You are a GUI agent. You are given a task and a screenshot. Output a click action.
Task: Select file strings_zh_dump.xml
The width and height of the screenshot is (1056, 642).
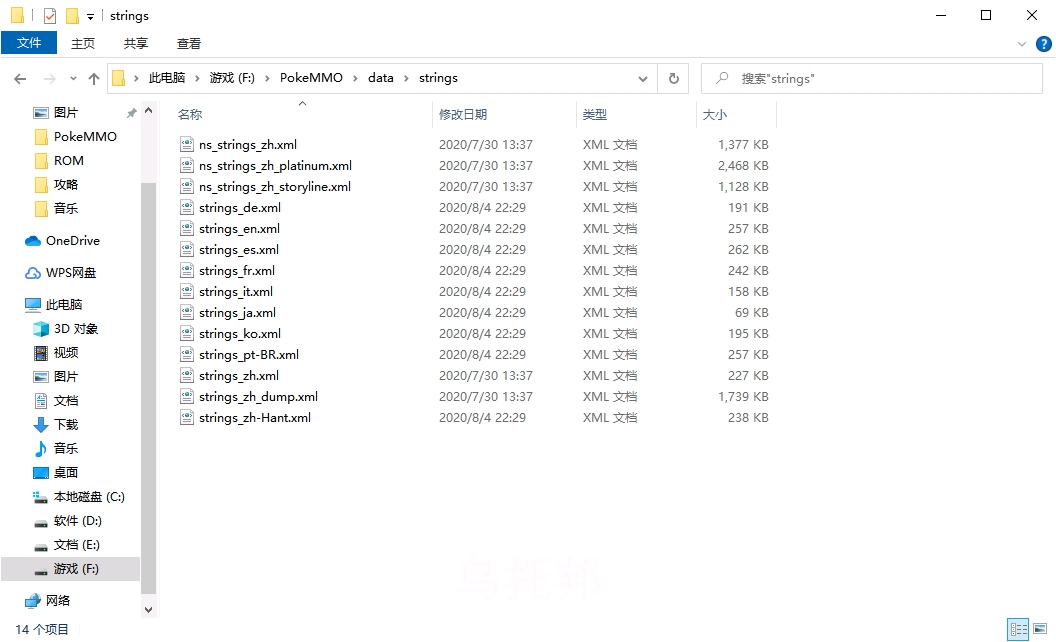258,397
